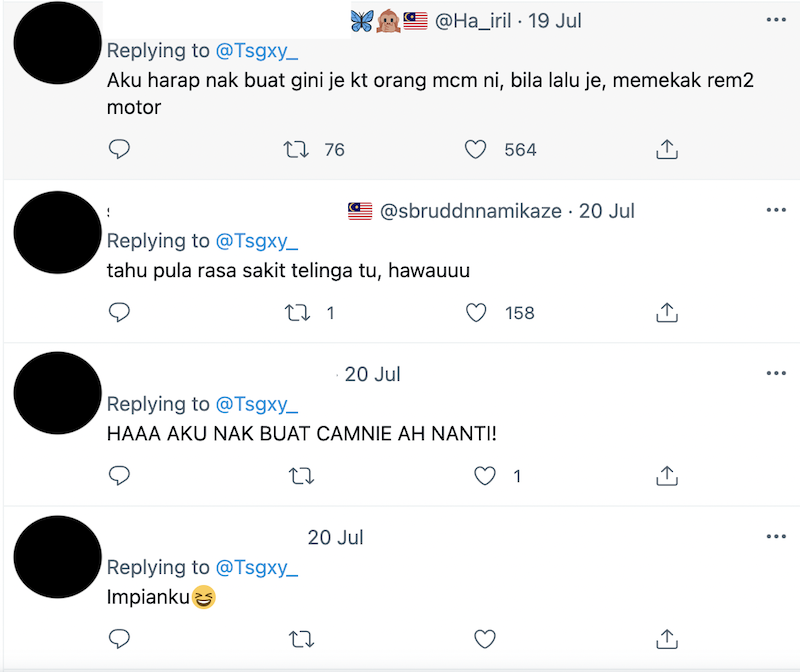The image size is (800, 672).
Task: Reply to the @Ha_iril tweet
Action: pyautogui.click(x=119, y=149)
